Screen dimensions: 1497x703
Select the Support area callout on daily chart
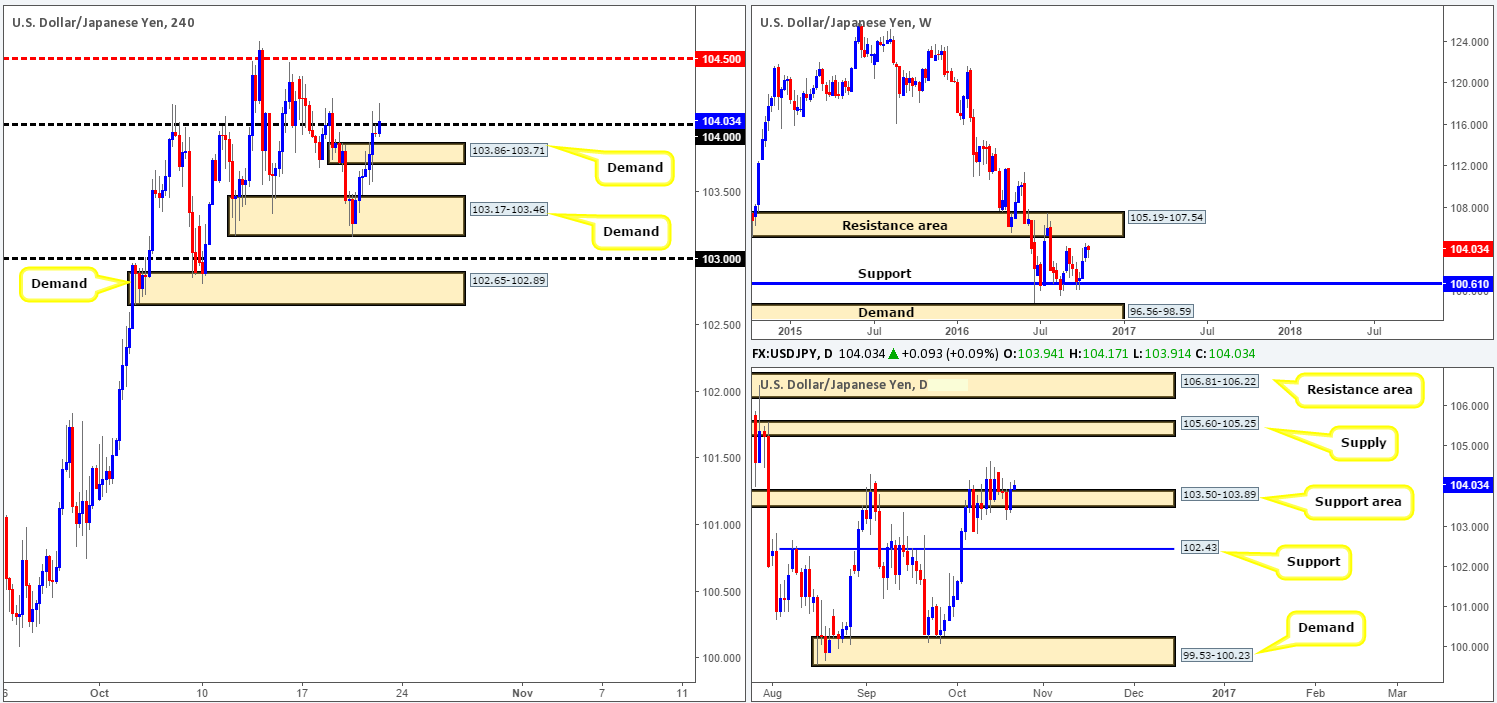click(x=1358, y=501)
